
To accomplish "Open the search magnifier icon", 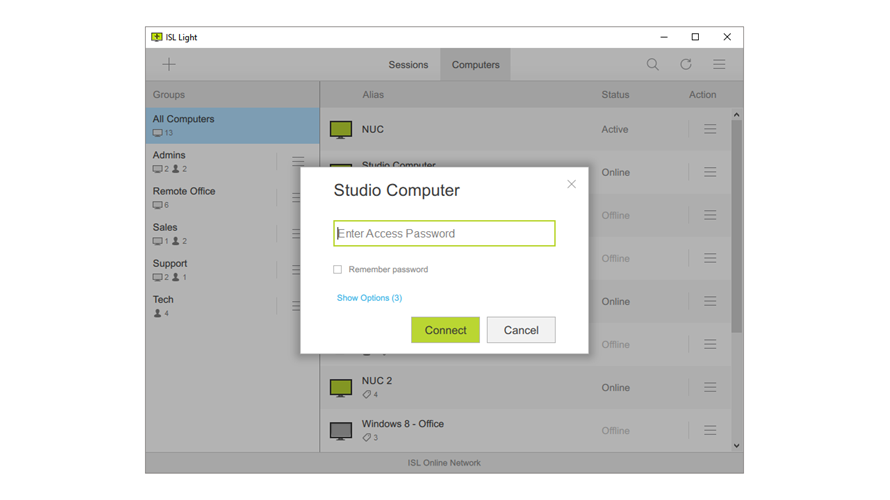I will click(652, 64).
